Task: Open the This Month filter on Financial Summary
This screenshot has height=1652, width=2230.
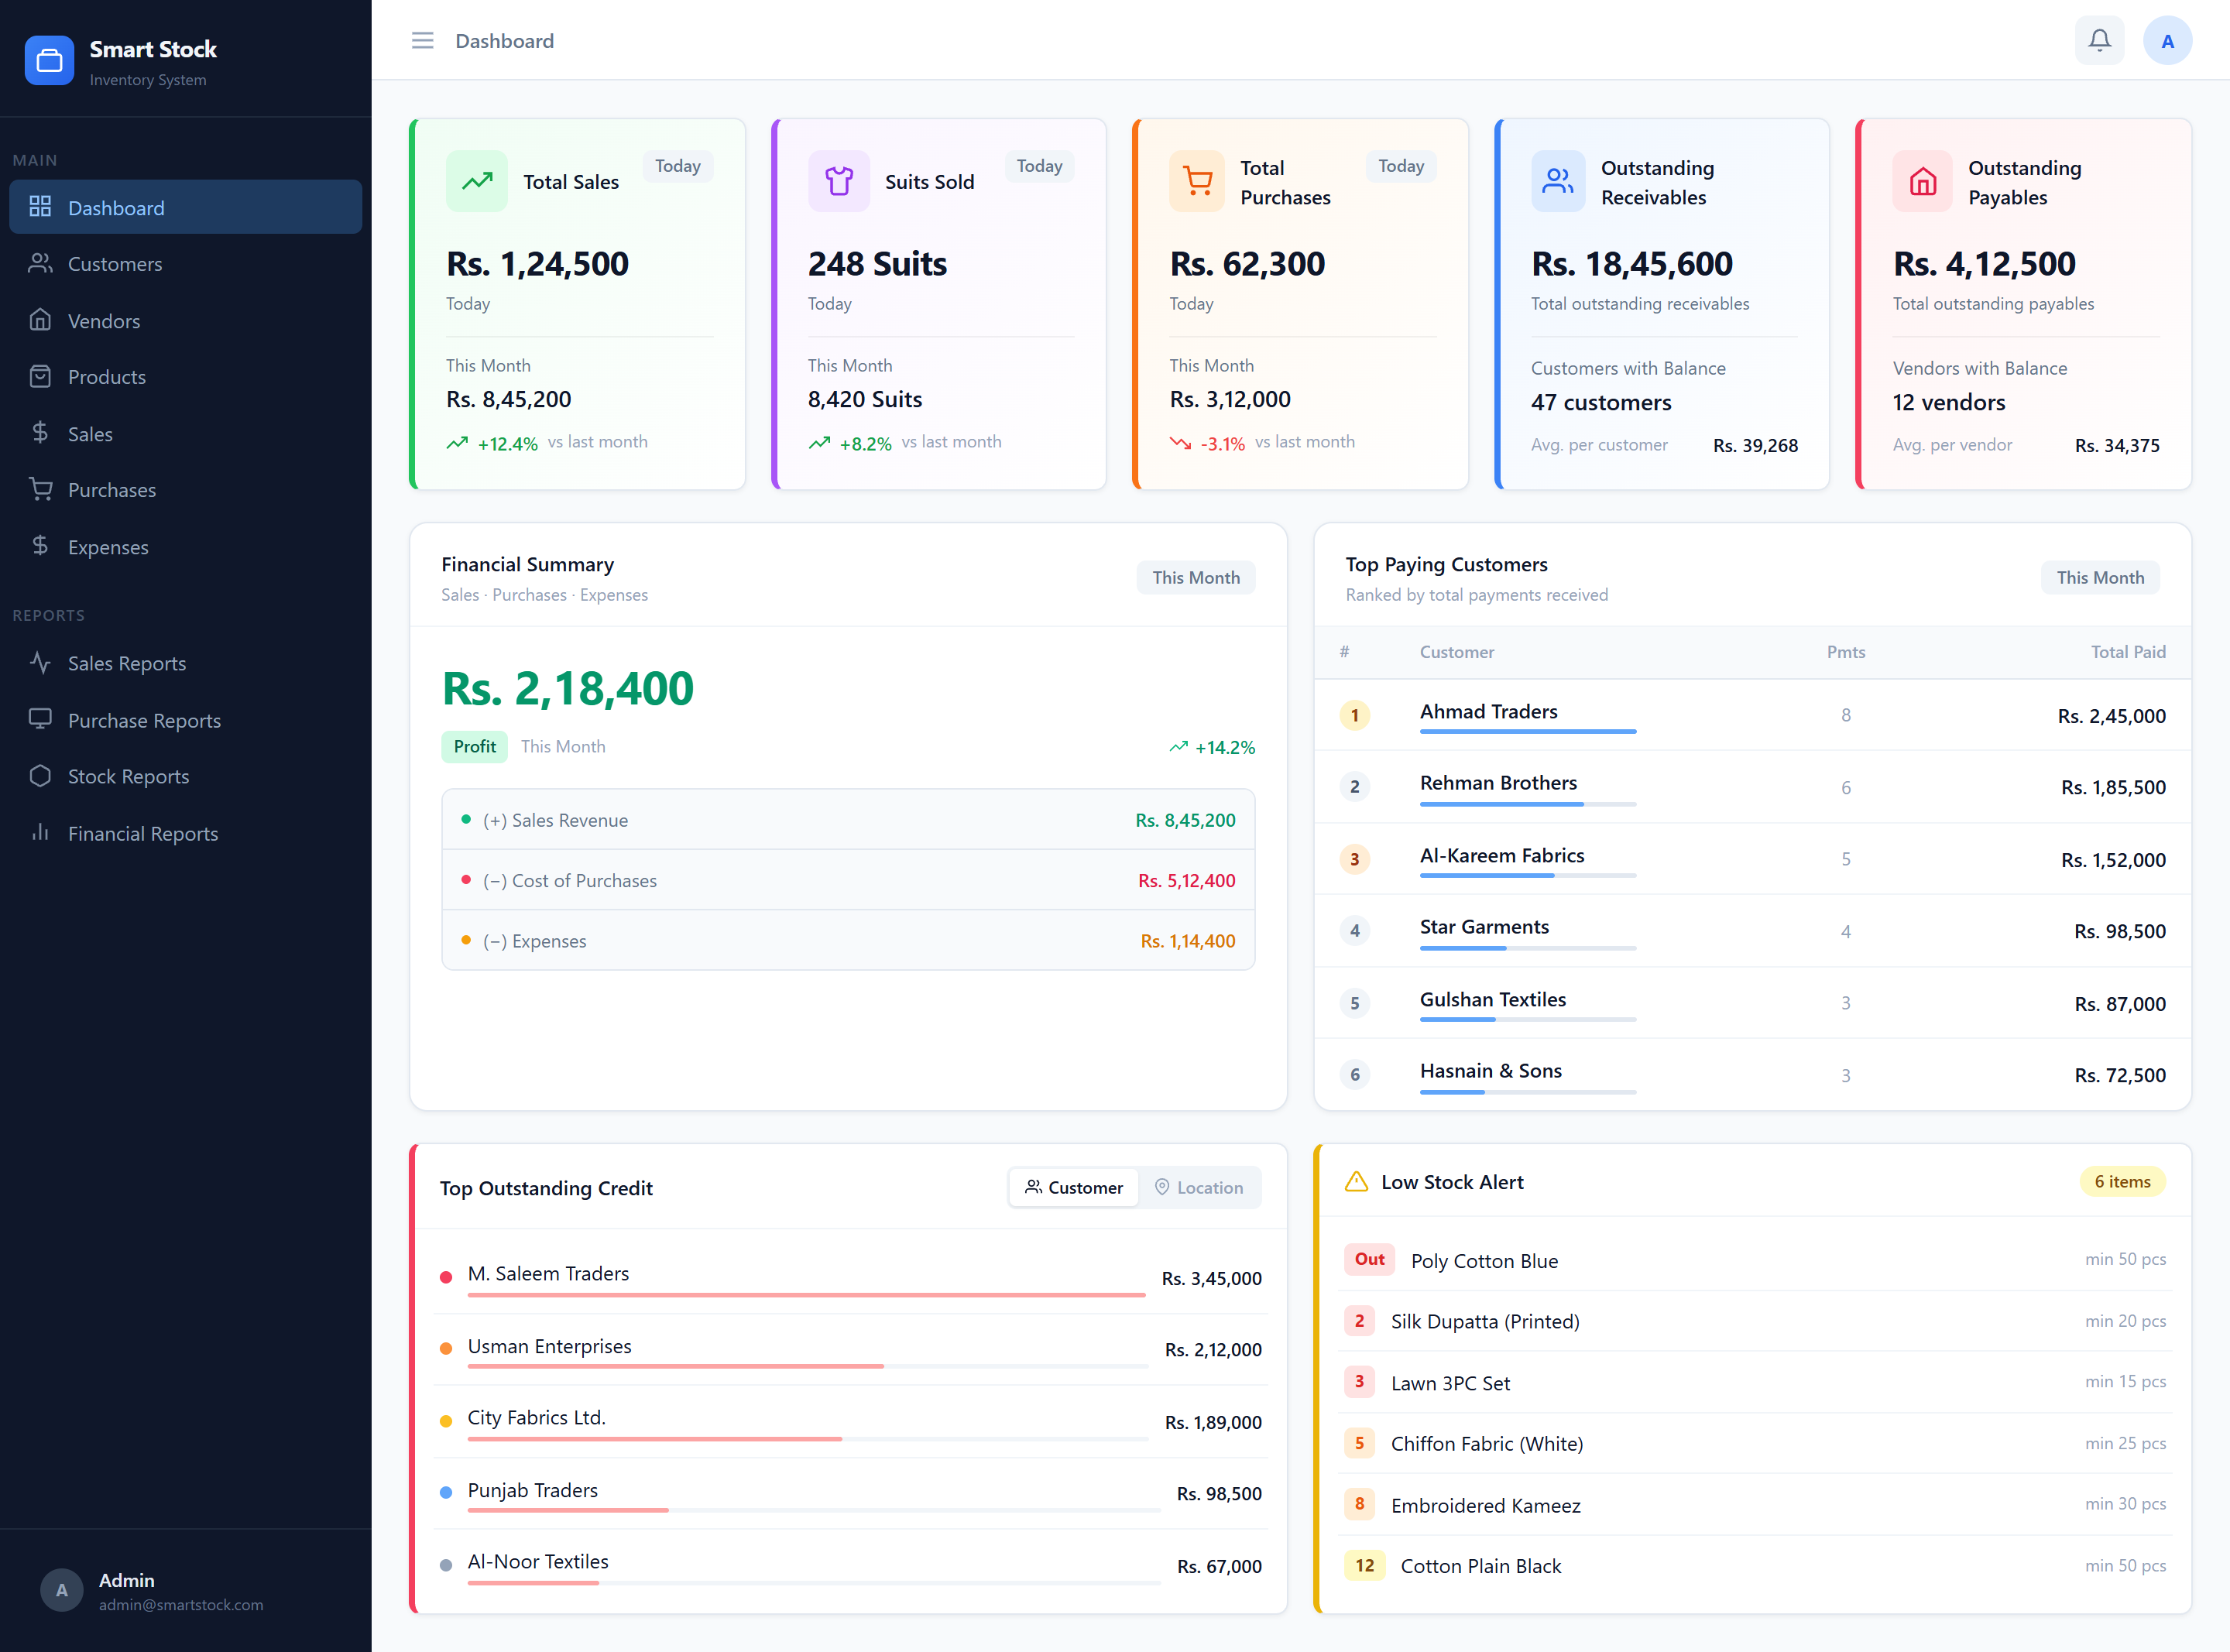Action: tap(1195, 577)
